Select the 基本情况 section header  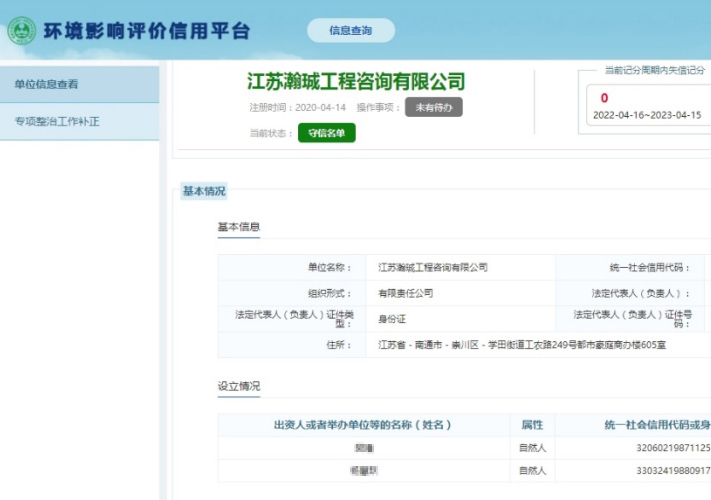pos(204,191)
